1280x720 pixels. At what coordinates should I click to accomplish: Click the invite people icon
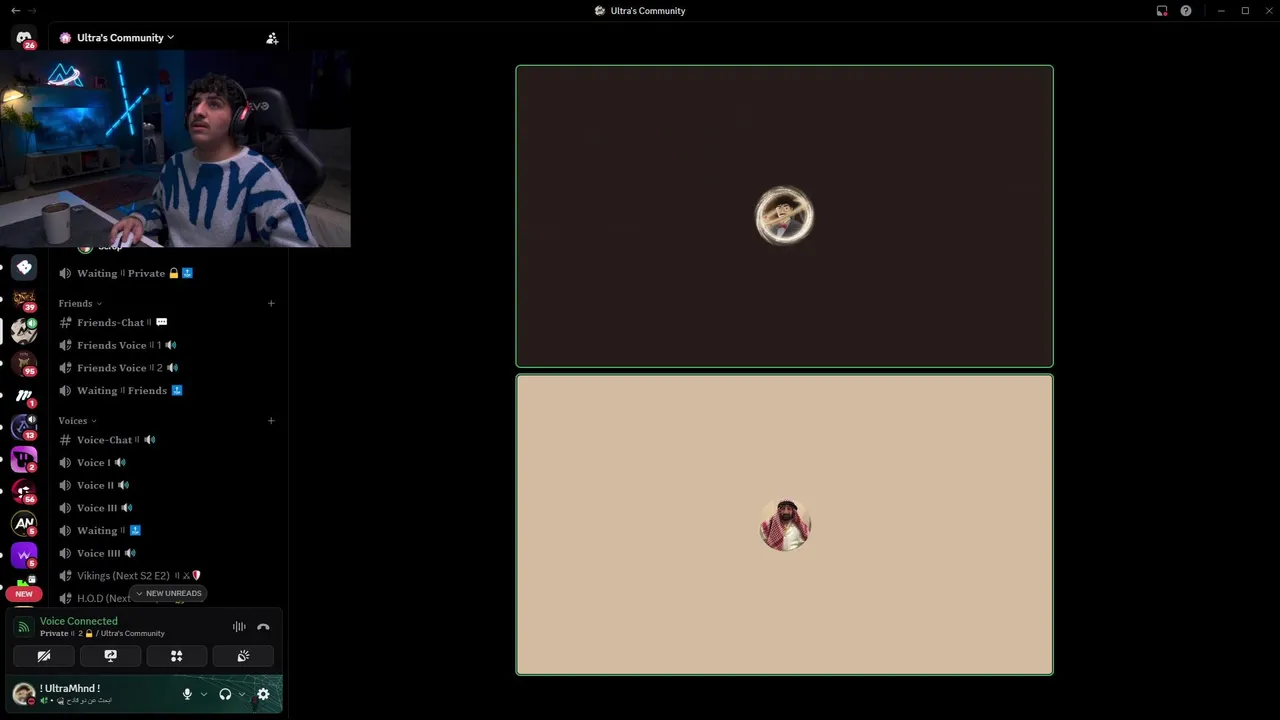click(272, 38)
